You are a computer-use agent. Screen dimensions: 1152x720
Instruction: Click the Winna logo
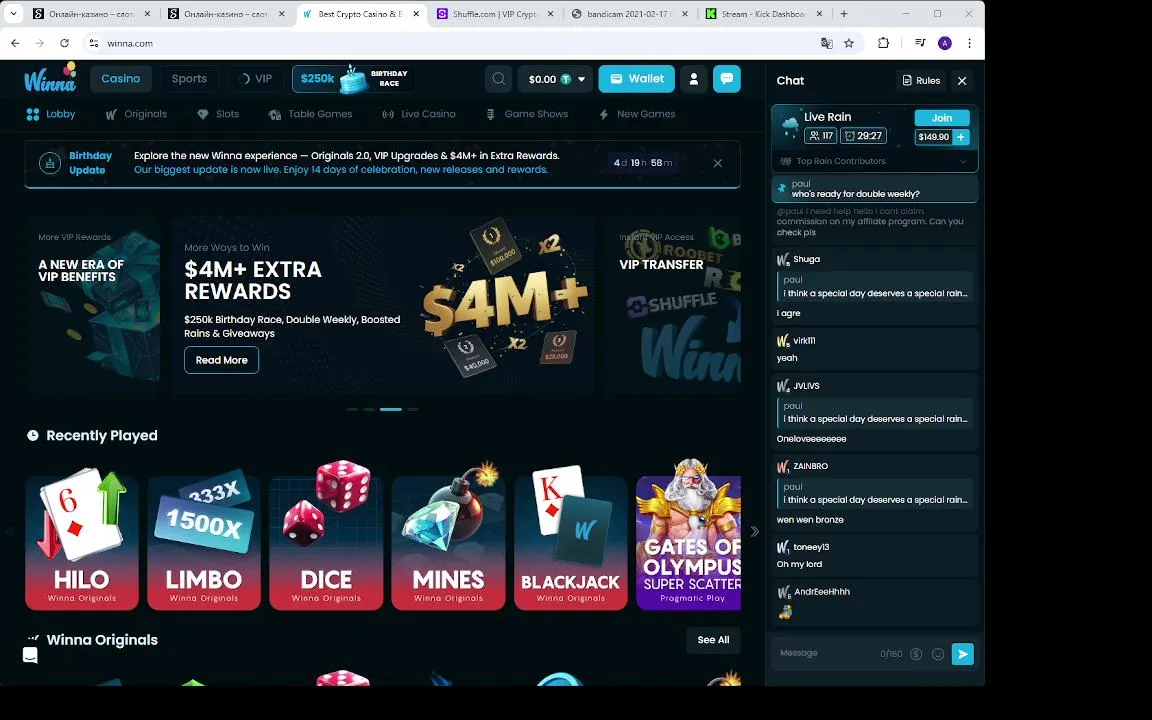(x=50, y=77)
